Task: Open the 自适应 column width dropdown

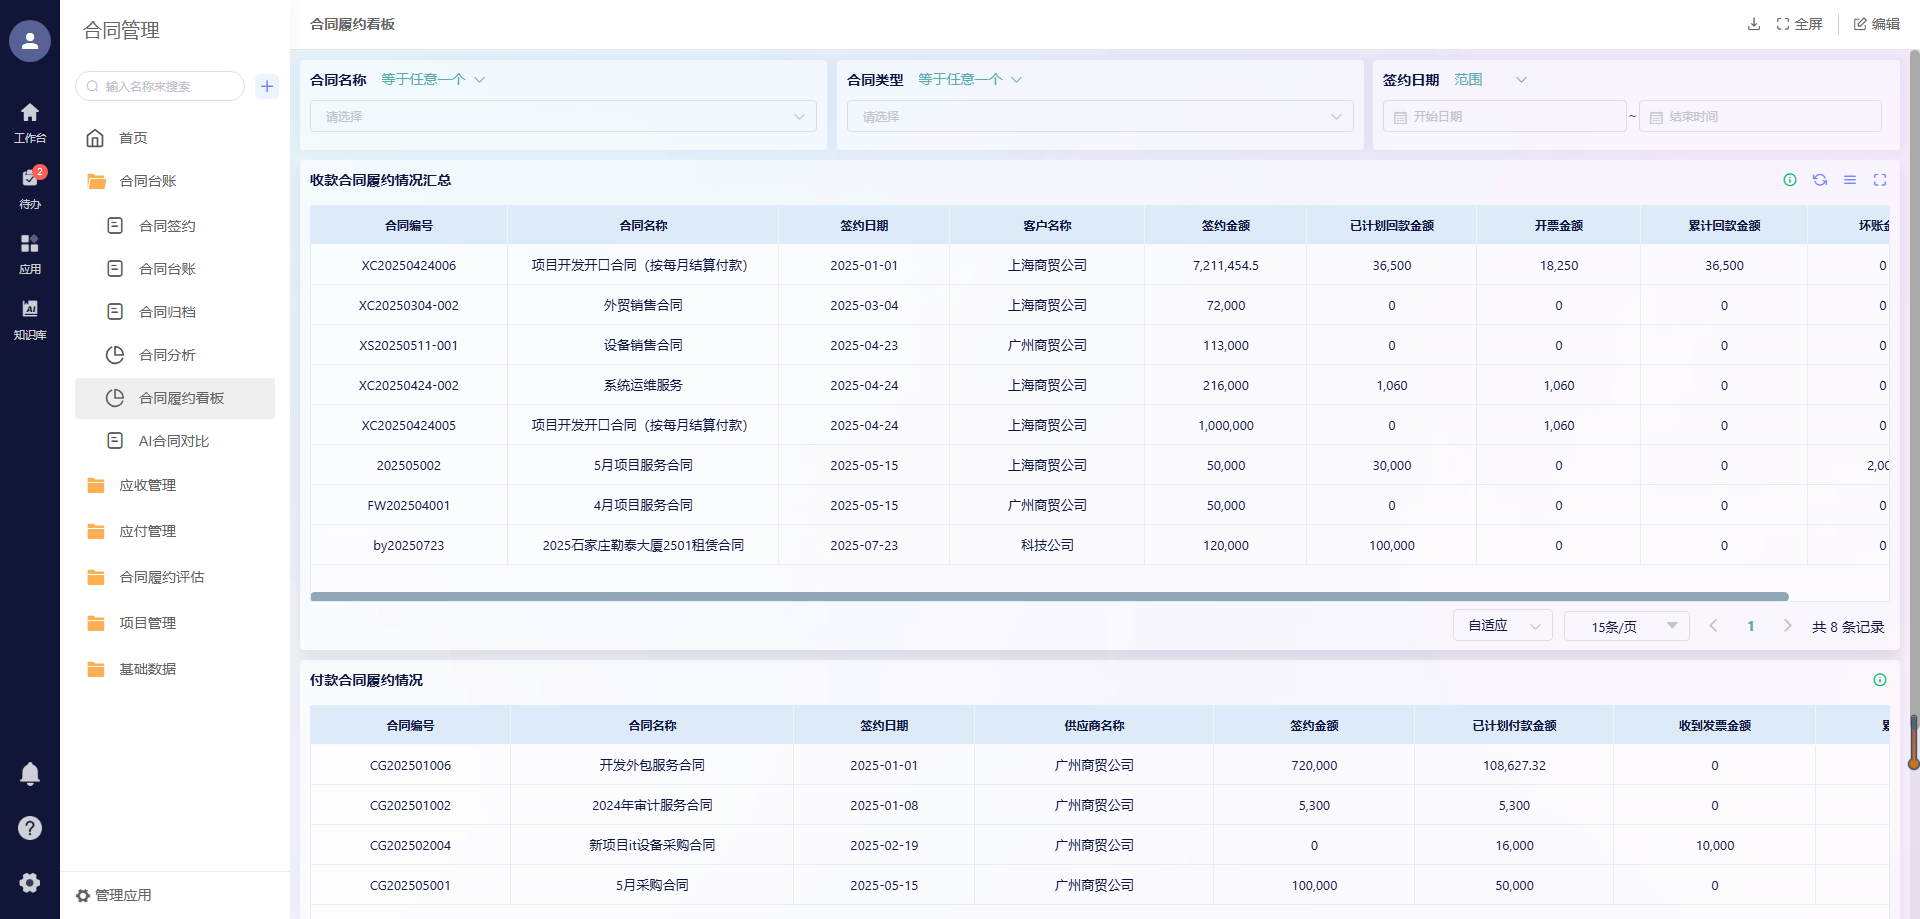Action: [1502, 626]
